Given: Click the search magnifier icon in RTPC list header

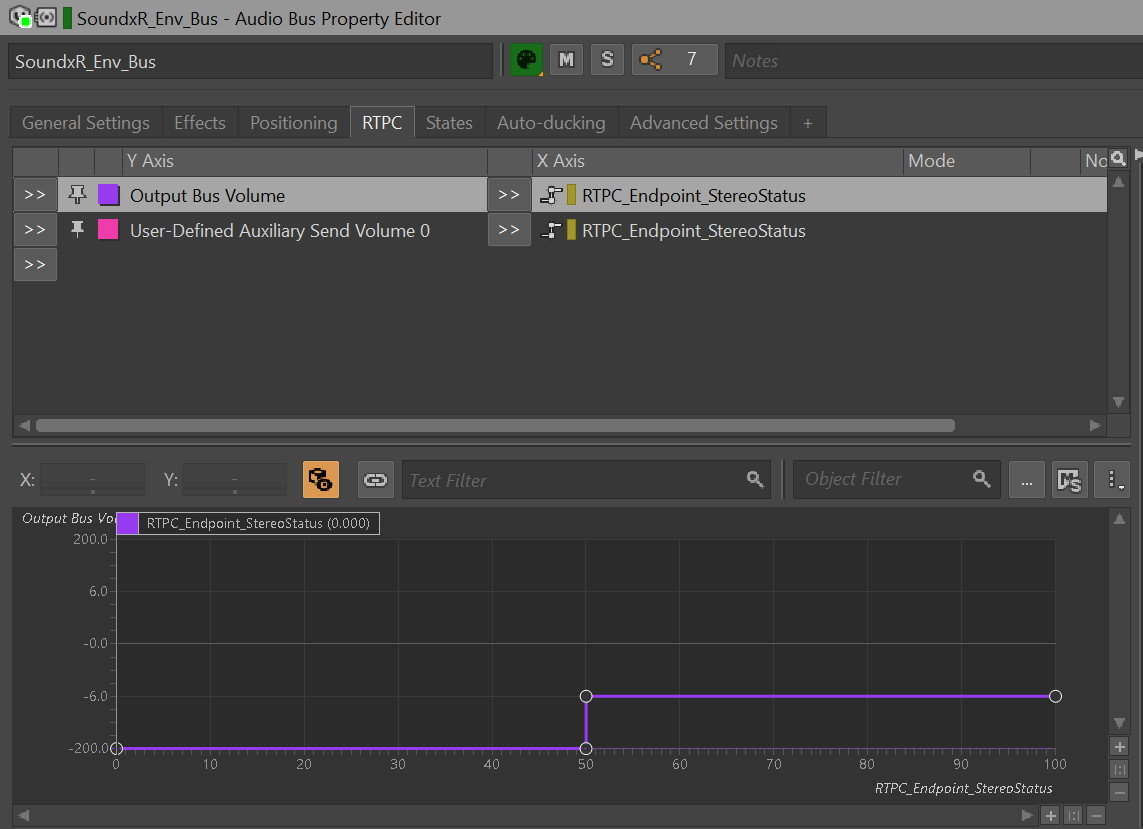Looking at the screenshot, I should [x=1118, y=158].
